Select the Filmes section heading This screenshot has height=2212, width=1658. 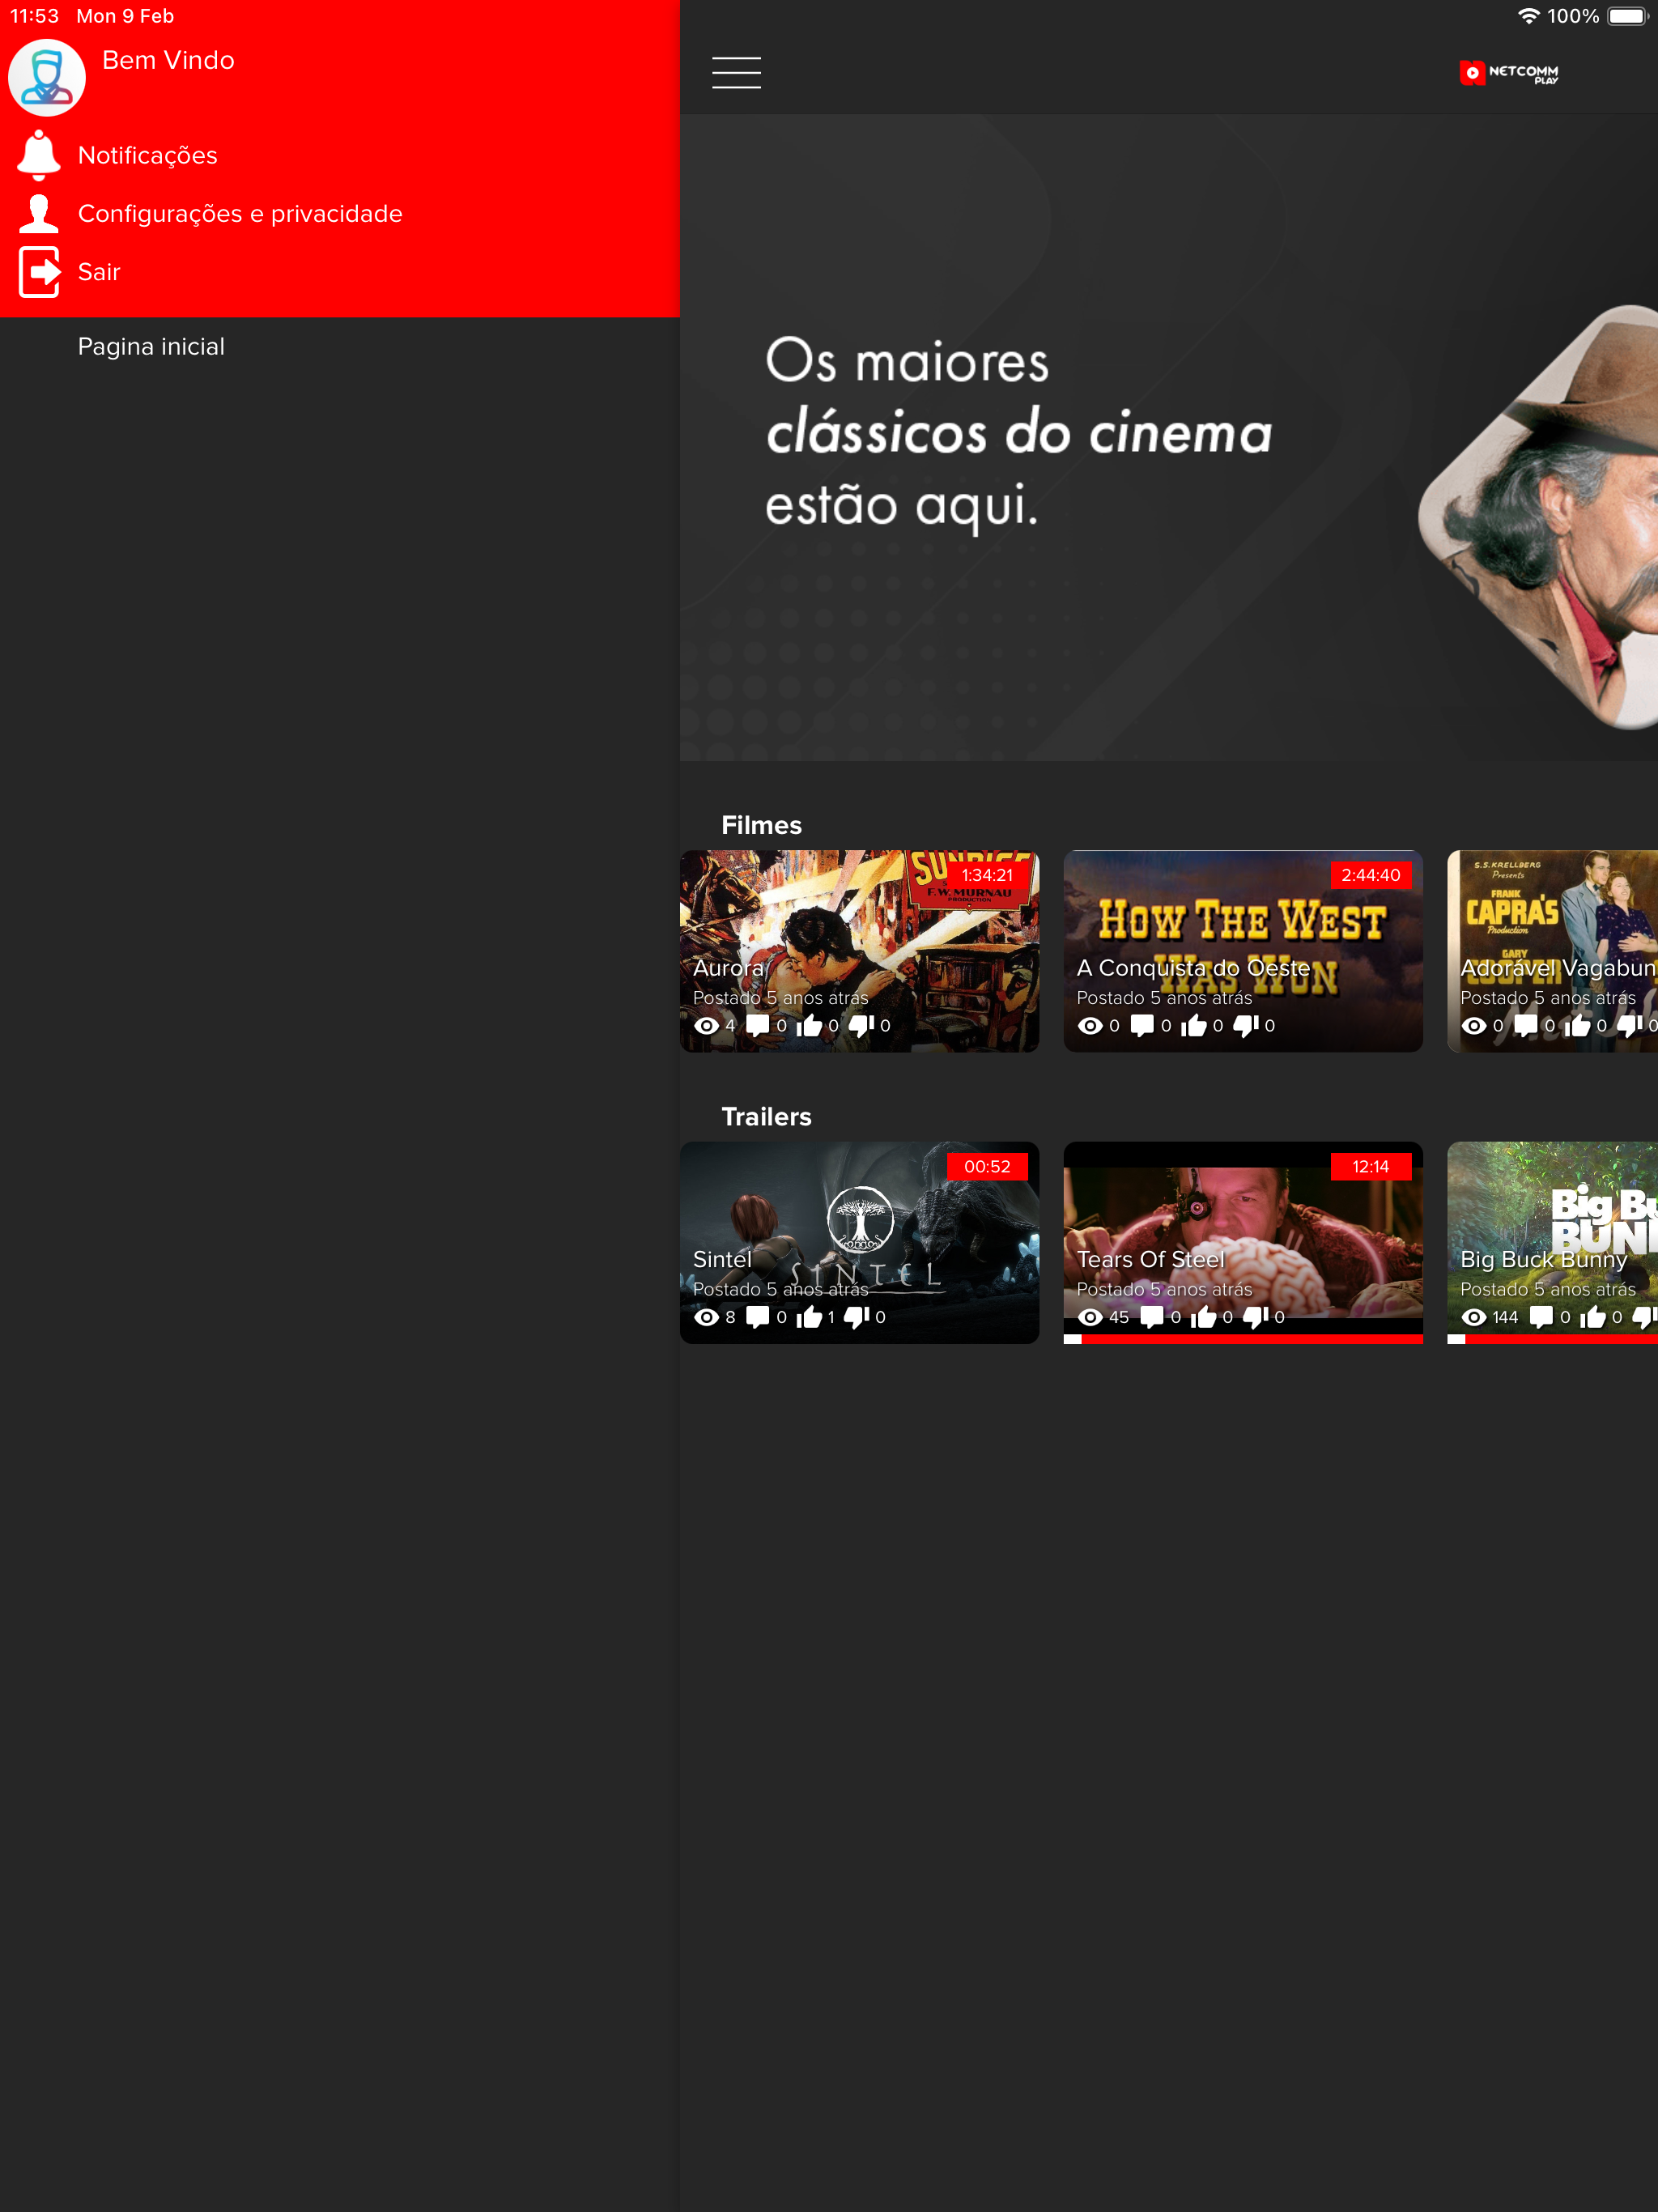coord(761,825)
